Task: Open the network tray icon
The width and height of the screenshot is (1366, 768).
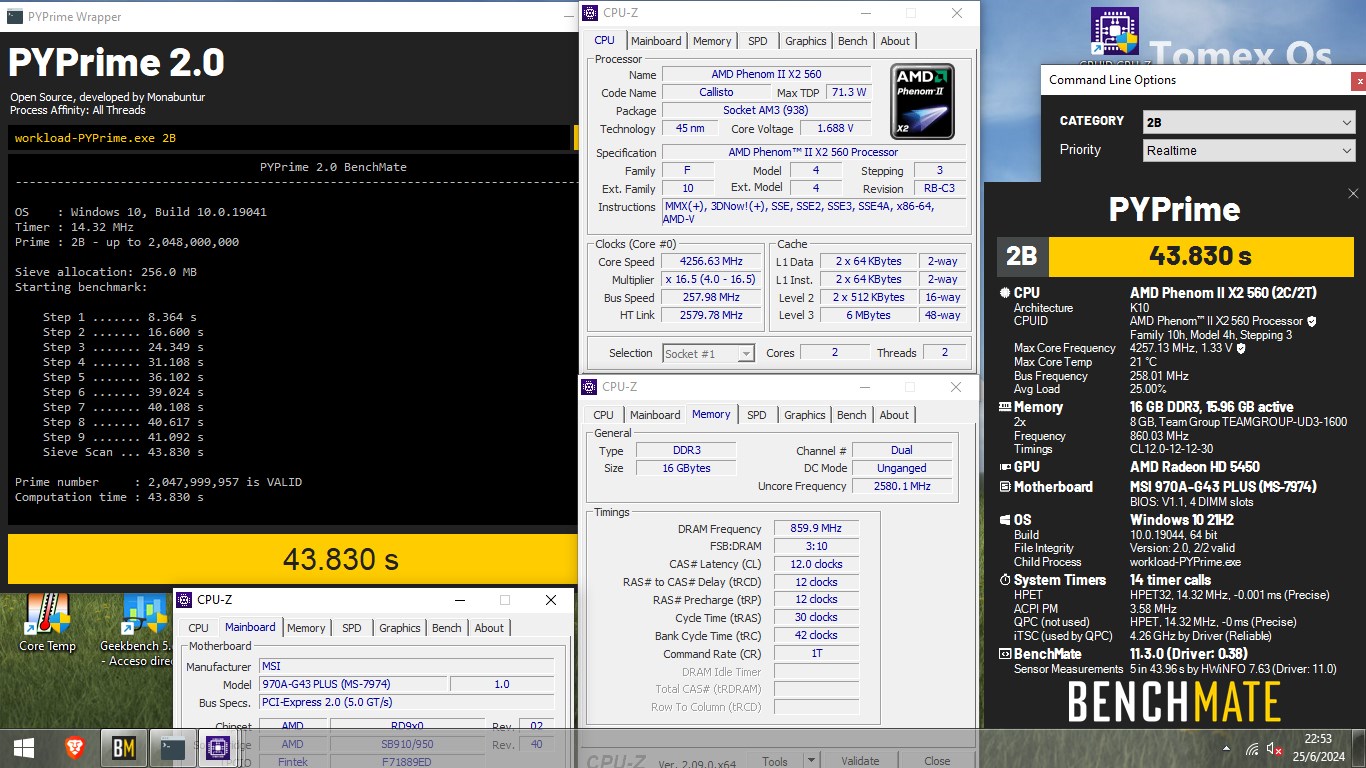Action: tap(1252, 748)
